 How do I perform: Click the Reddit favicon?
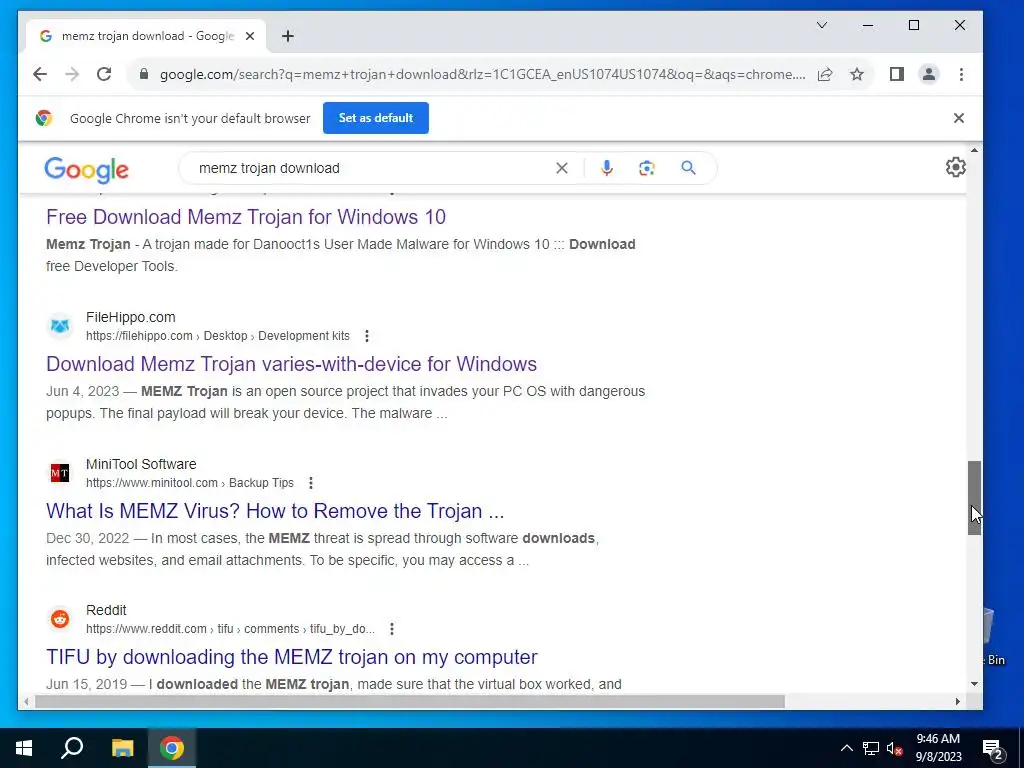(60, 619)
